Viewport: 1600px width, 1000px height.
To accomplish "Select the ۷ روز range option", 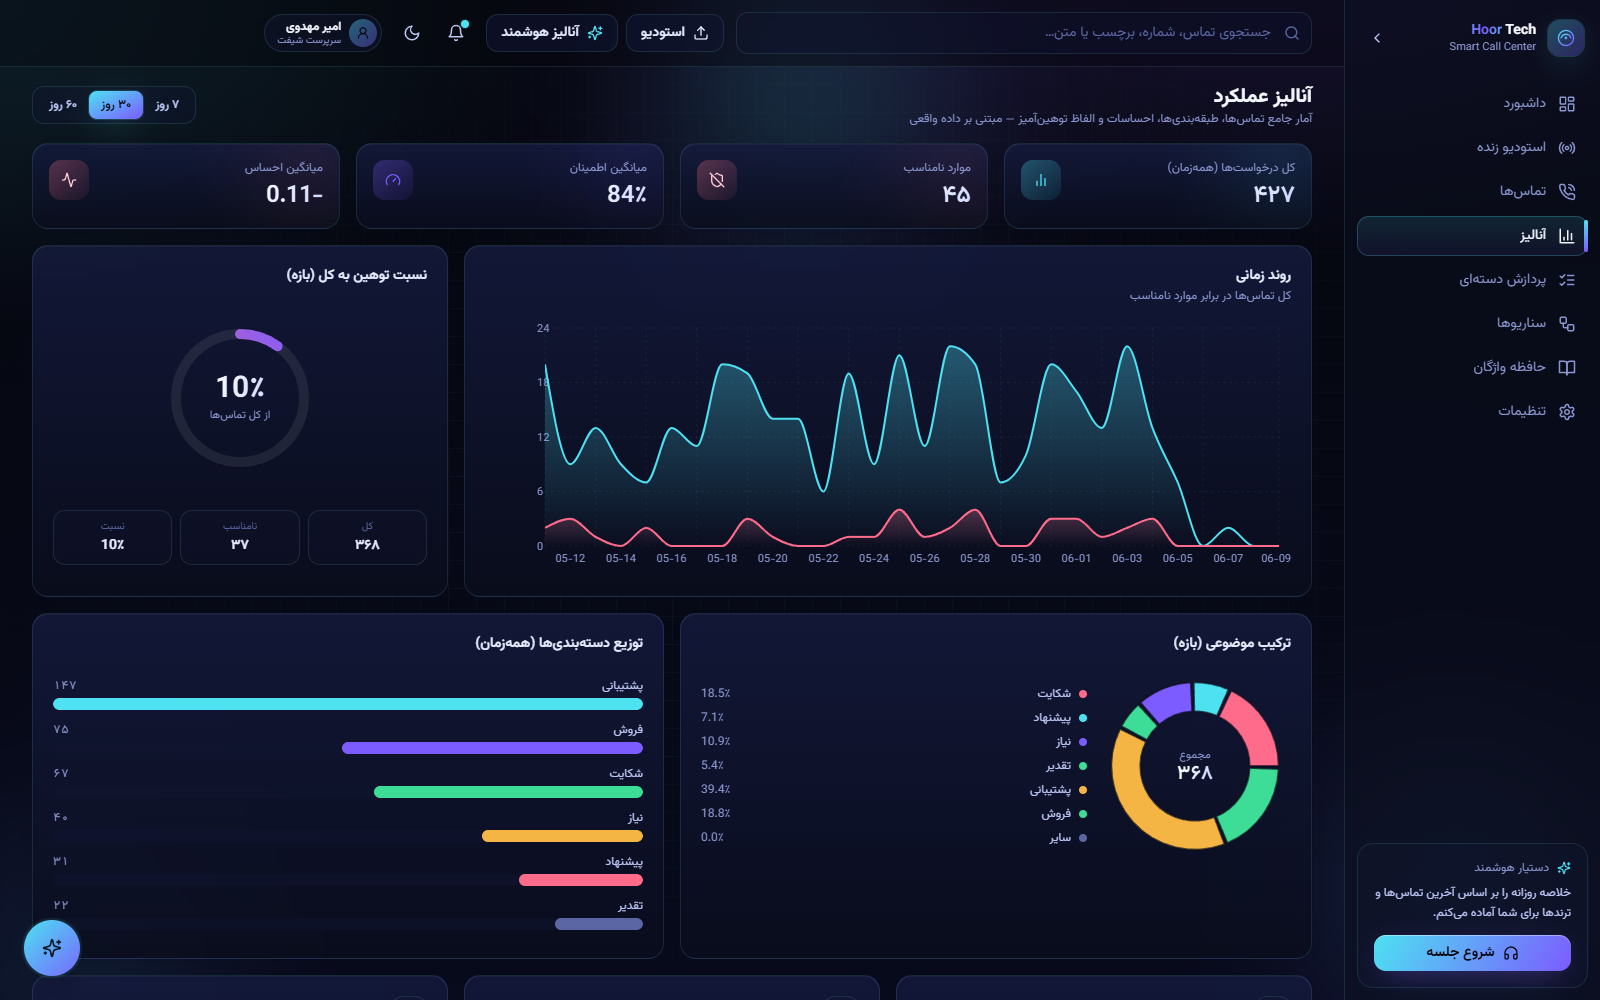I will pos(167,105).
